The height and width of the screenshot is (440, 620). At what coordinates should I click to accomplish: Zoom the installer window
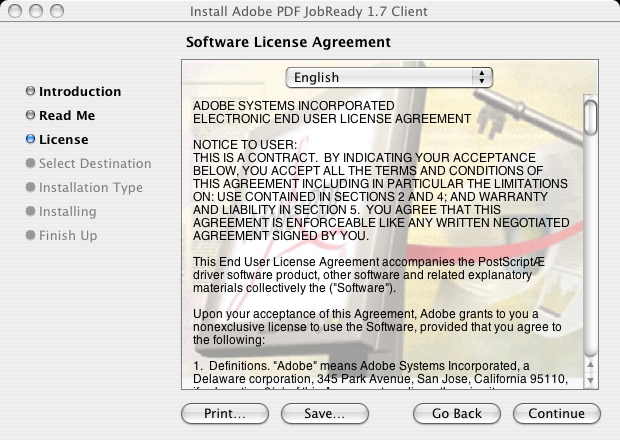(57, 11)
